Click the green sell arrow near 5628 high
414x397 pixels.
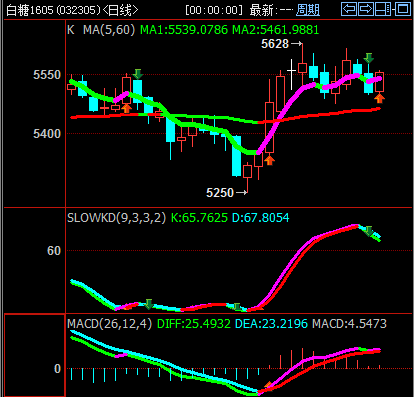(x=368, y=58)
